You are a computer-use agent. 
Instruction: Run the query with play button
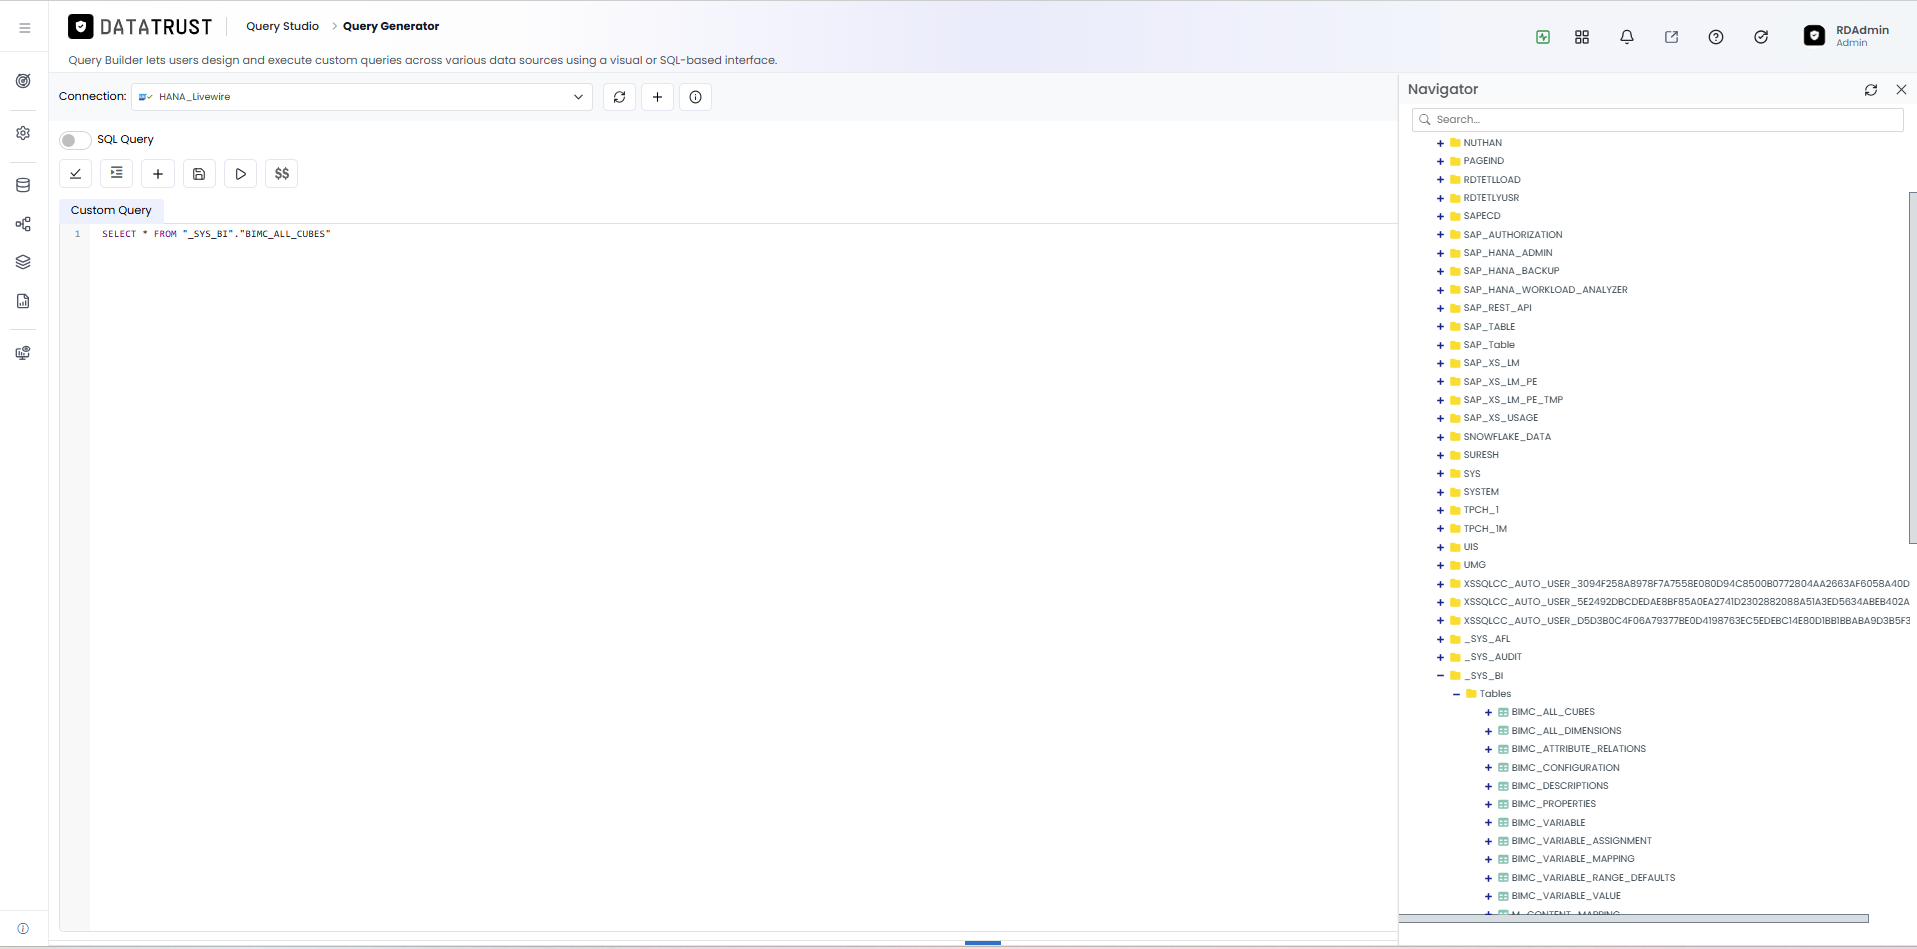coord(240,174)
